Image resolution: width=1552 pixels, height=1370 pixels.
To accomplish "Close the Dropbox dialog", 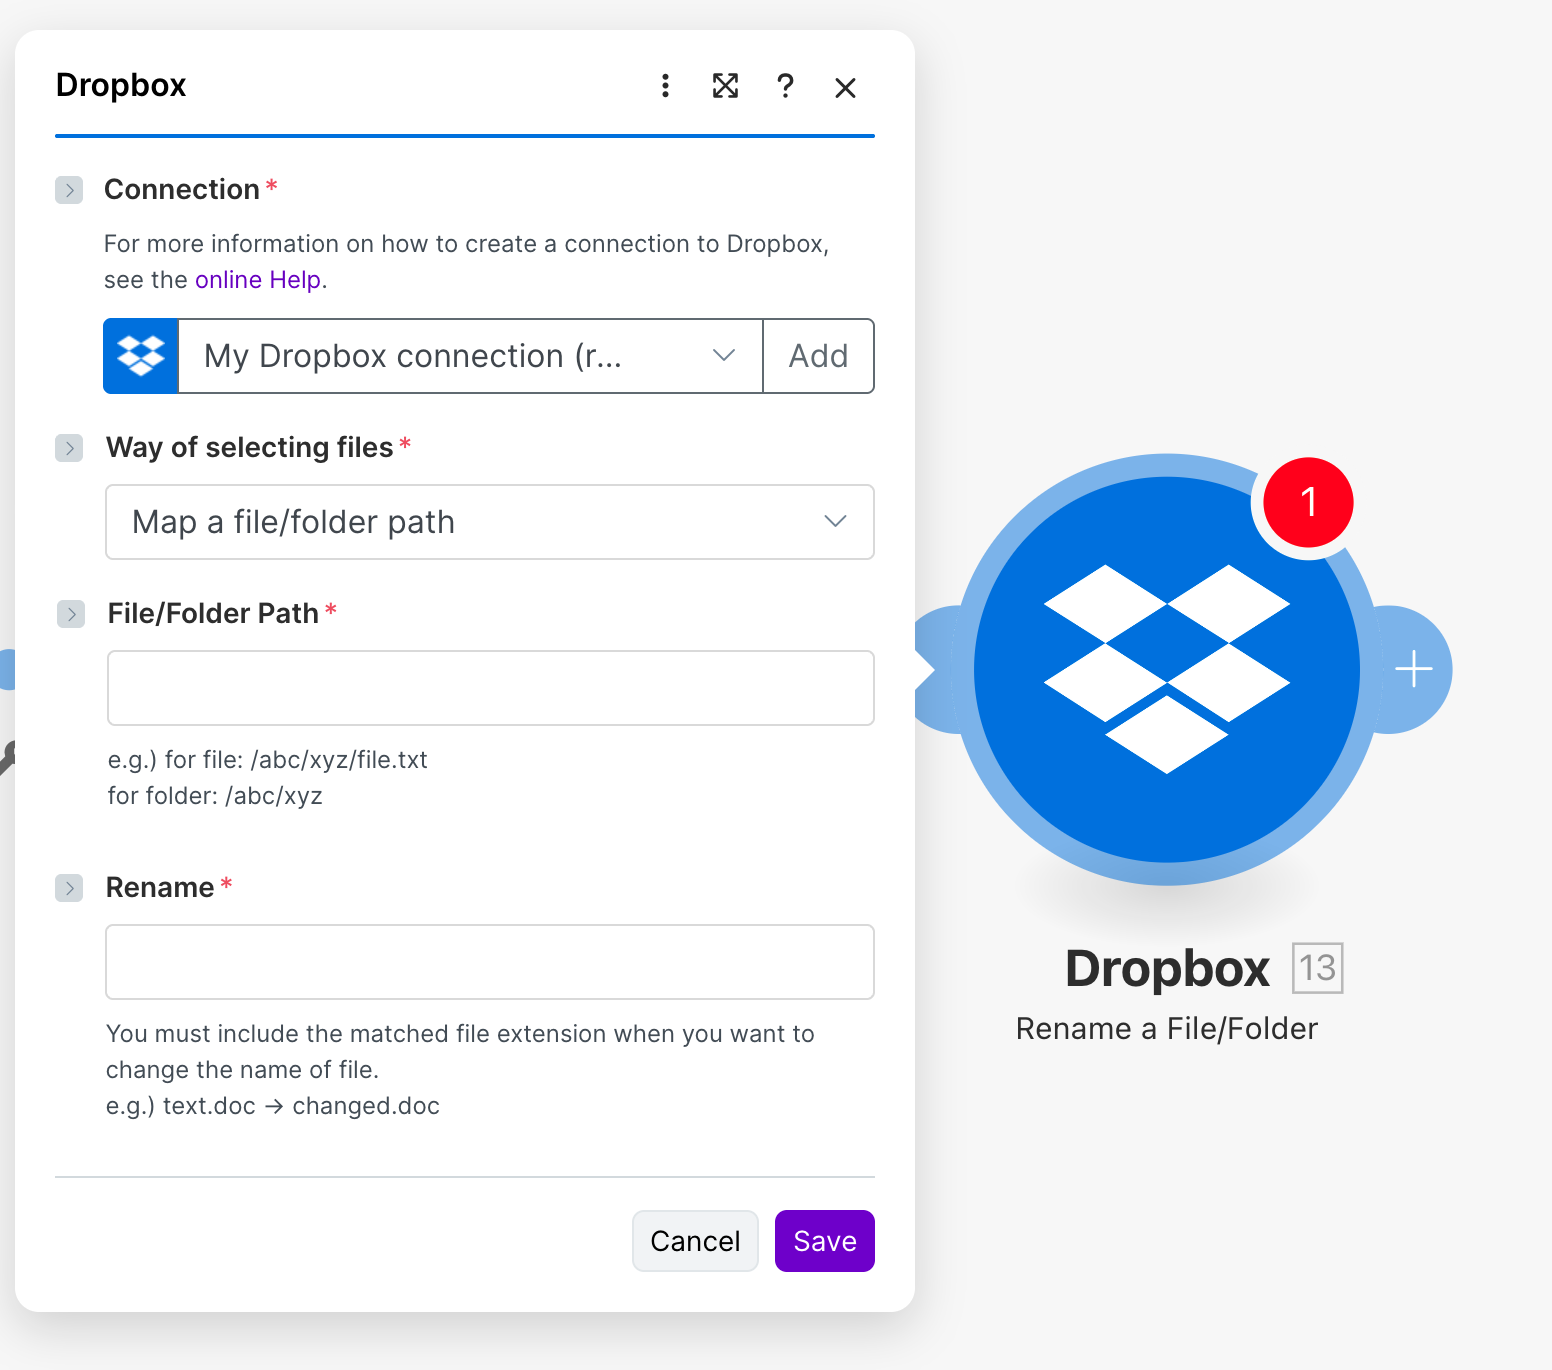I will pyautogui.click(x=845, y=88).
